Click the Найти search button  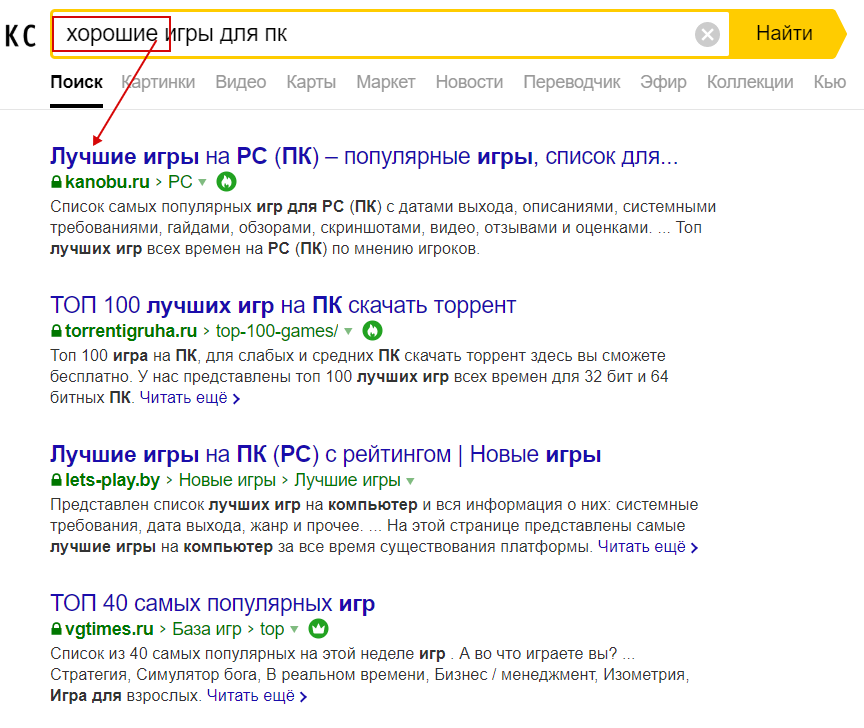click(785, 34)
